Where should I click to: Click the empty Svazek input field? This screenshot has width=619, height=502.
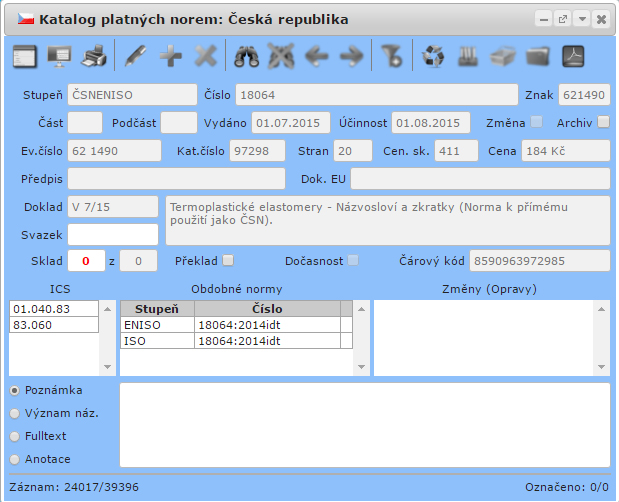point(113,235)
